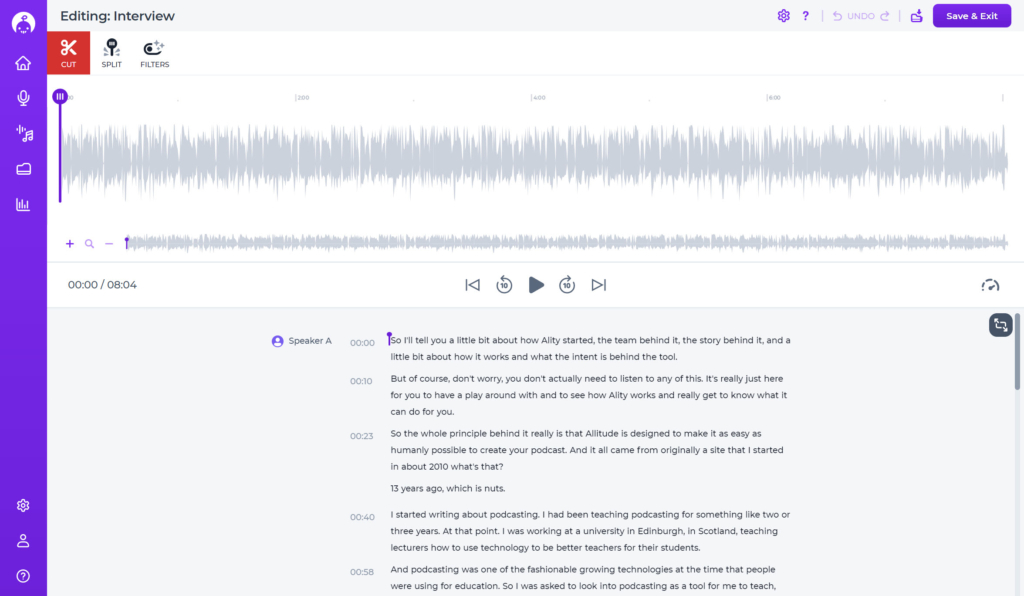Open the microphone recording section
1024x596 pixels.
[24, 98]
